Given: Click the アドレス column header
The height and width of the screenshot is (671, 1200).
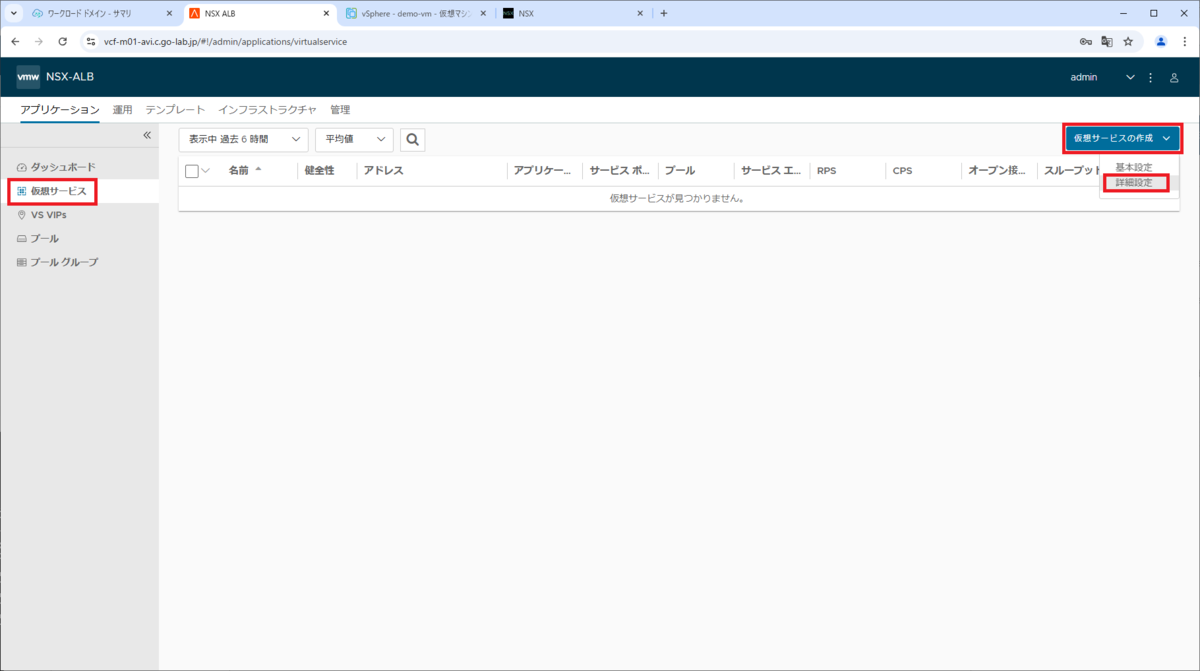Looking at the screenshot, I should tap(384, 171).
